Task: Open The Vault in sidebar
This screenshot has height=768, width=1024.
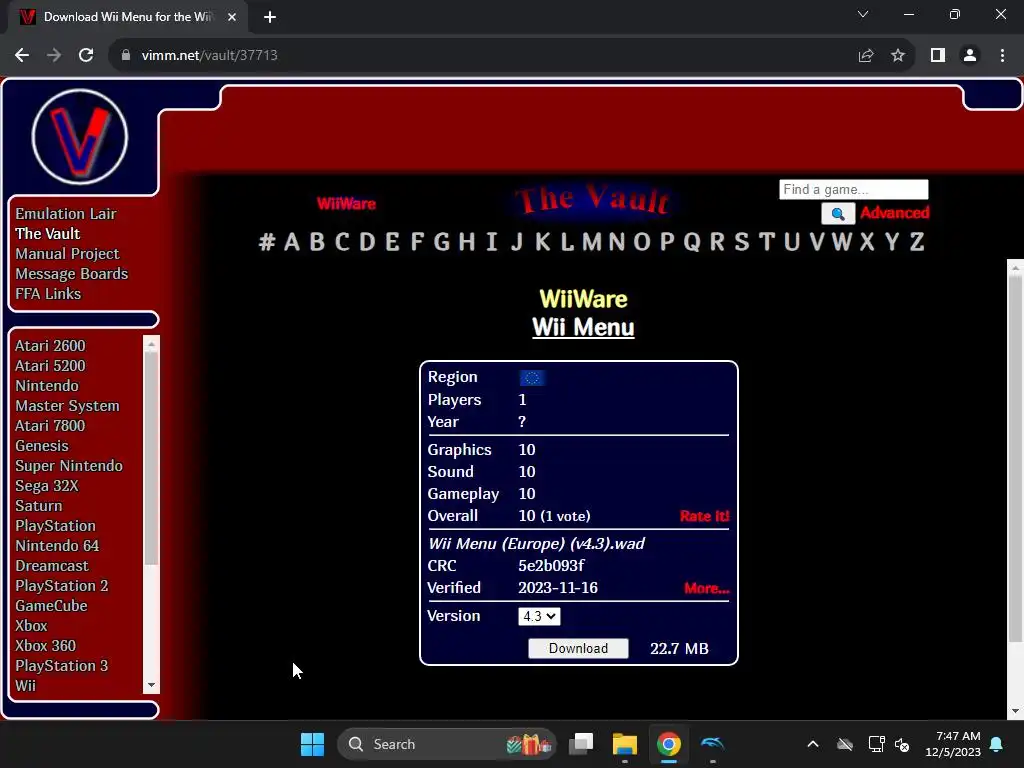Action: pos(47,234)
